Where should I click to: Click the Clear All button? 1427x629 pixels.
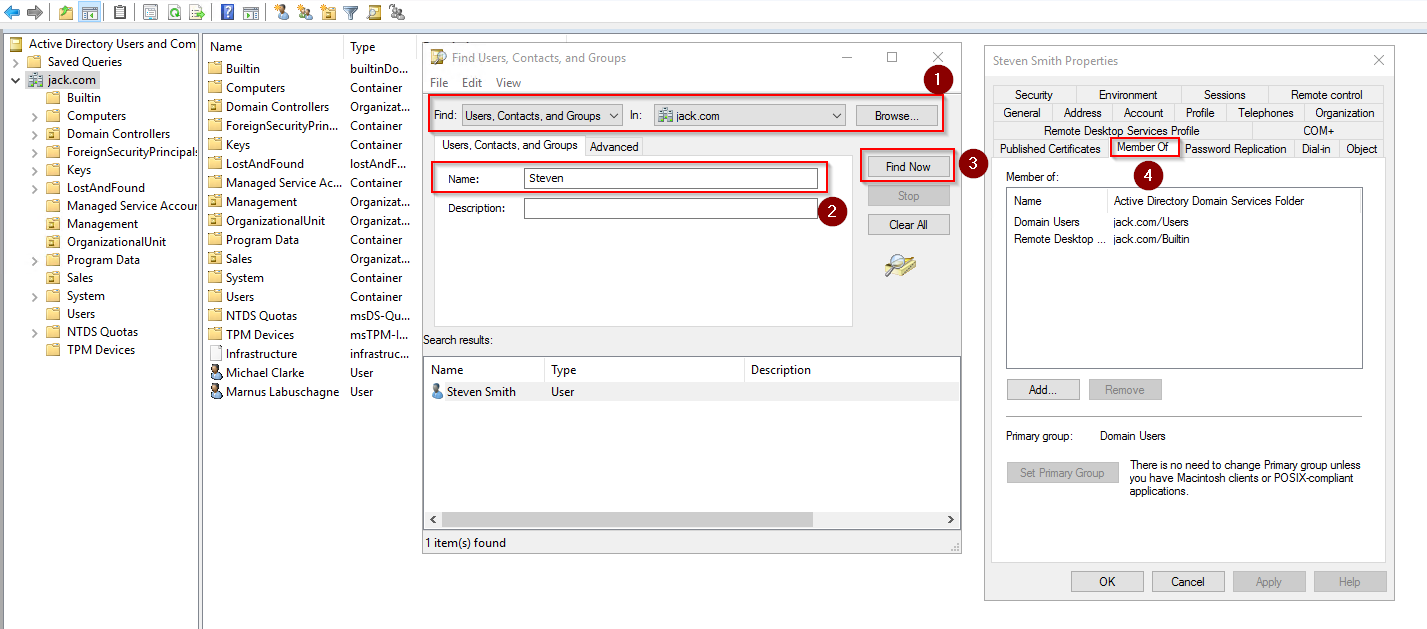pyautogui.click(x=908, y=224)
